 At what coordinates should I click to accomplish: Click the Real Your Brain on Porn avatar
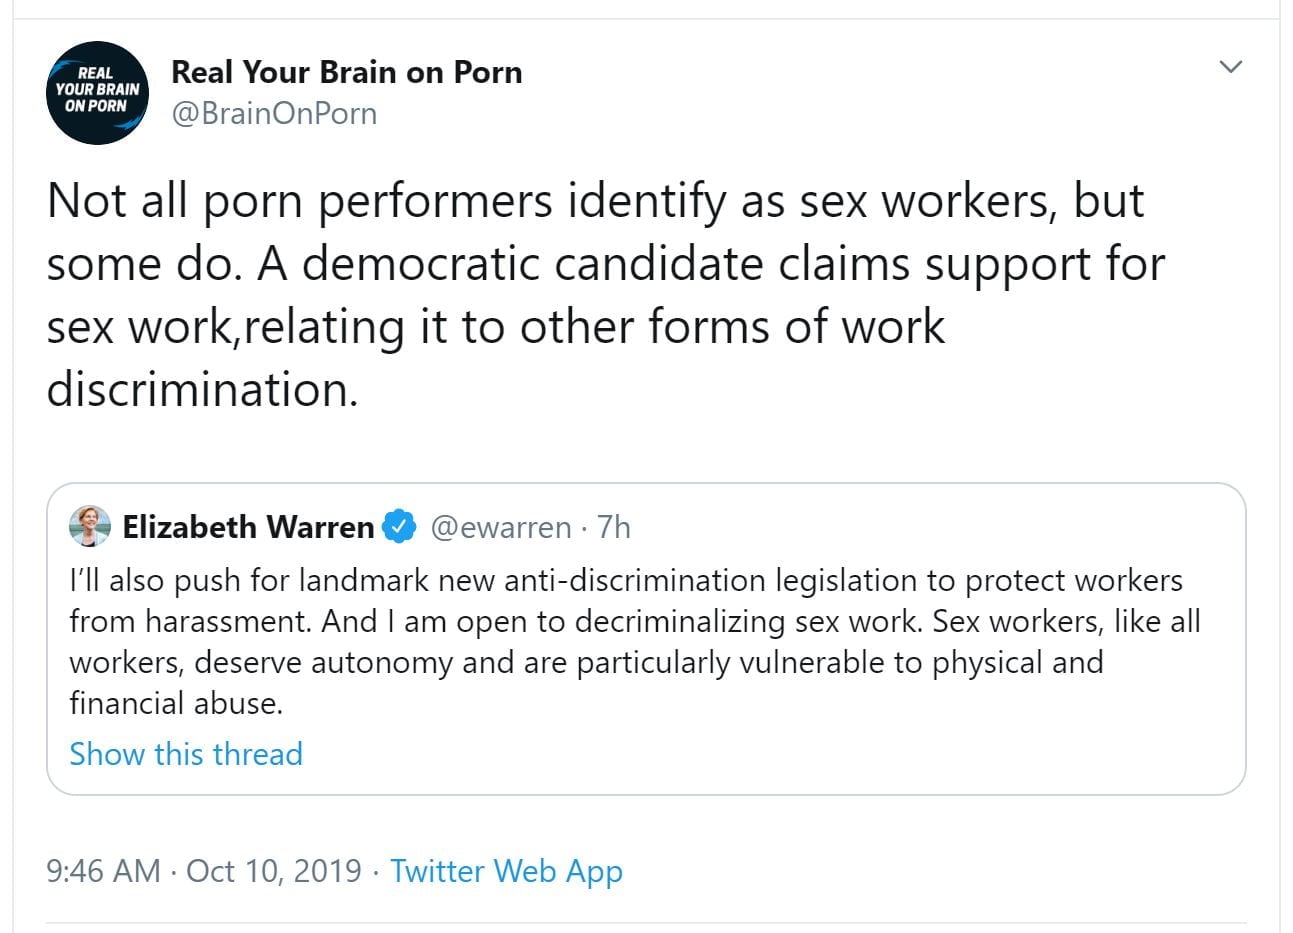point(97,93)
